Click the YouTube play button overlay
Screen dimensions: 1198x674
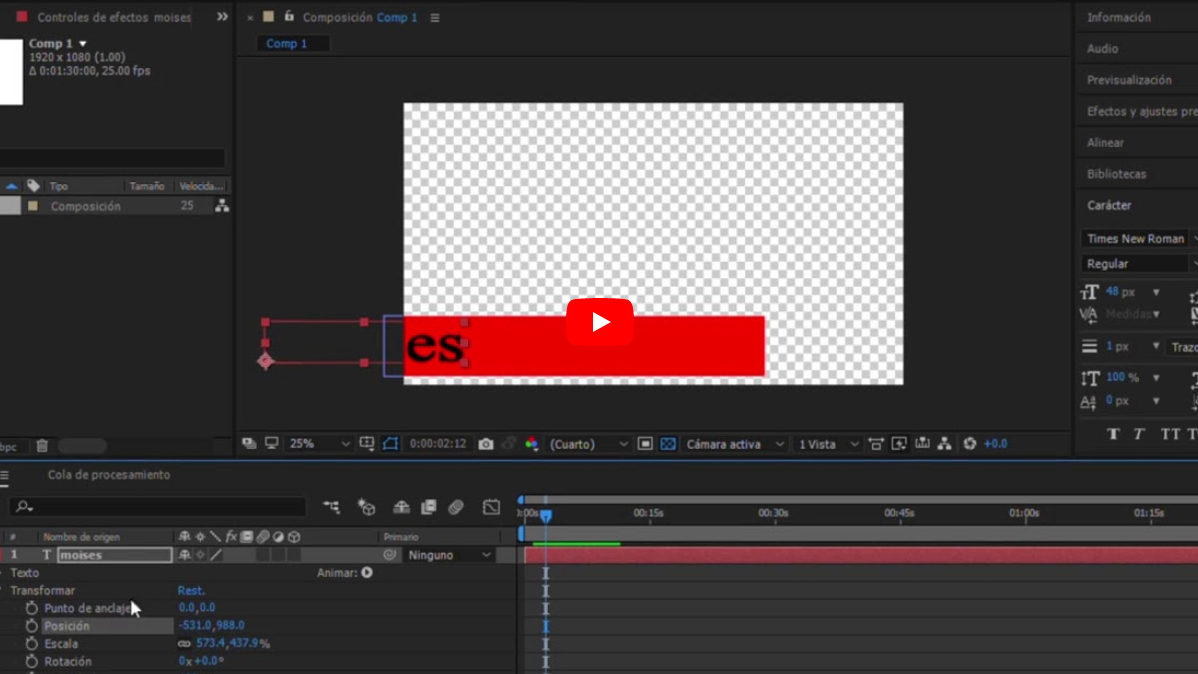600,322
